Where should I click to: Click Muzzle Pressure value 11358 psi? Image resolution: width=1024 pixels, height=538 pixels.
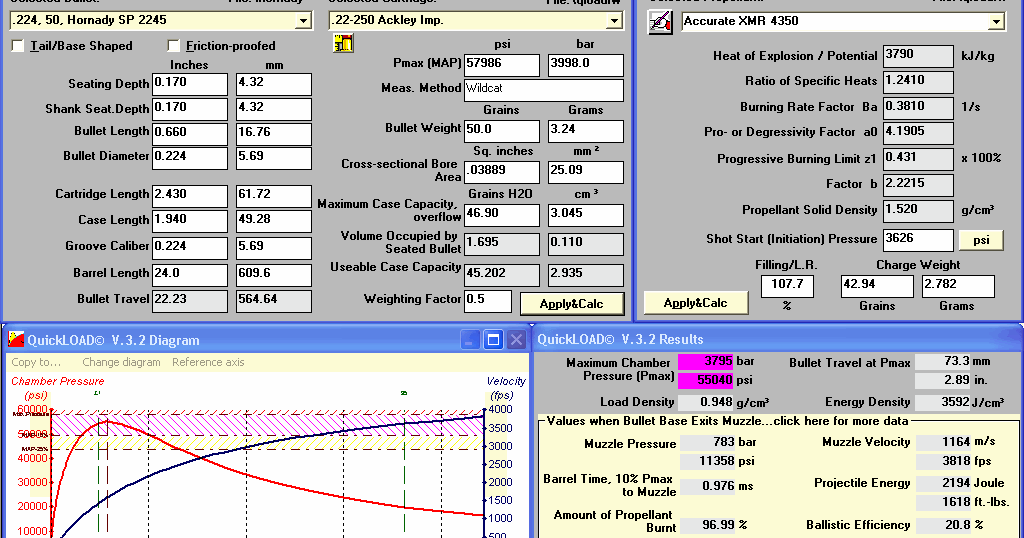coord(708,462)
